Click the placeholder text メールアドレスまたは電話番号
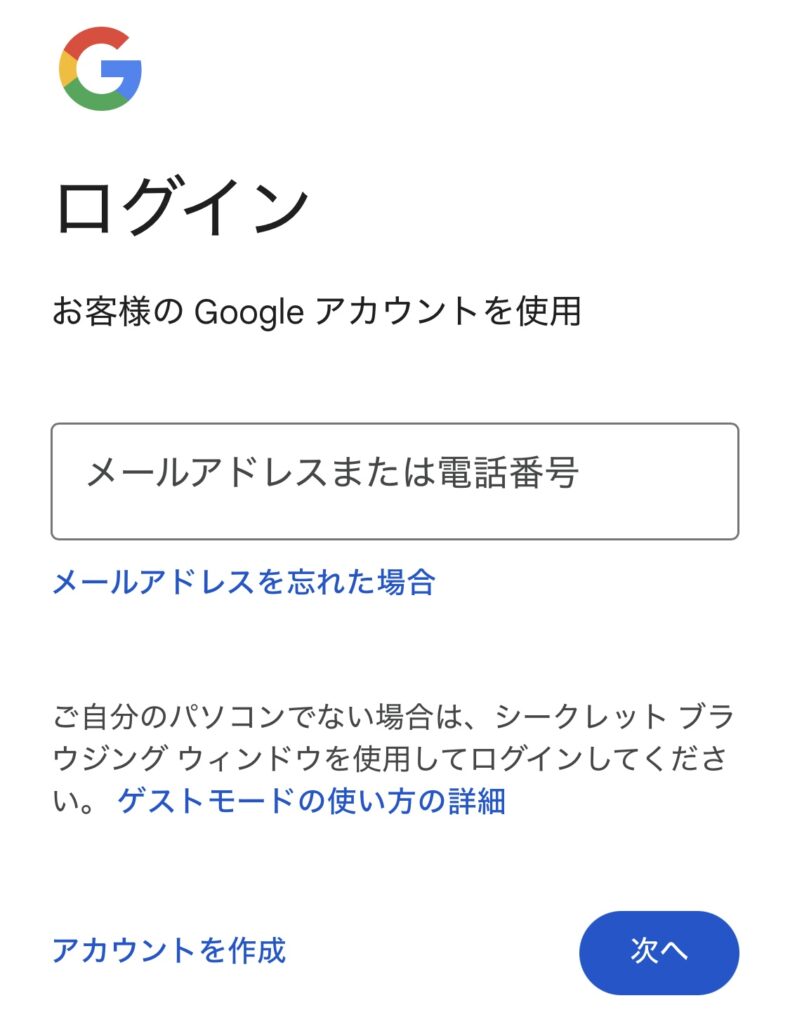This screenshot has width=790, height=1024. click(x=332, y=473)
